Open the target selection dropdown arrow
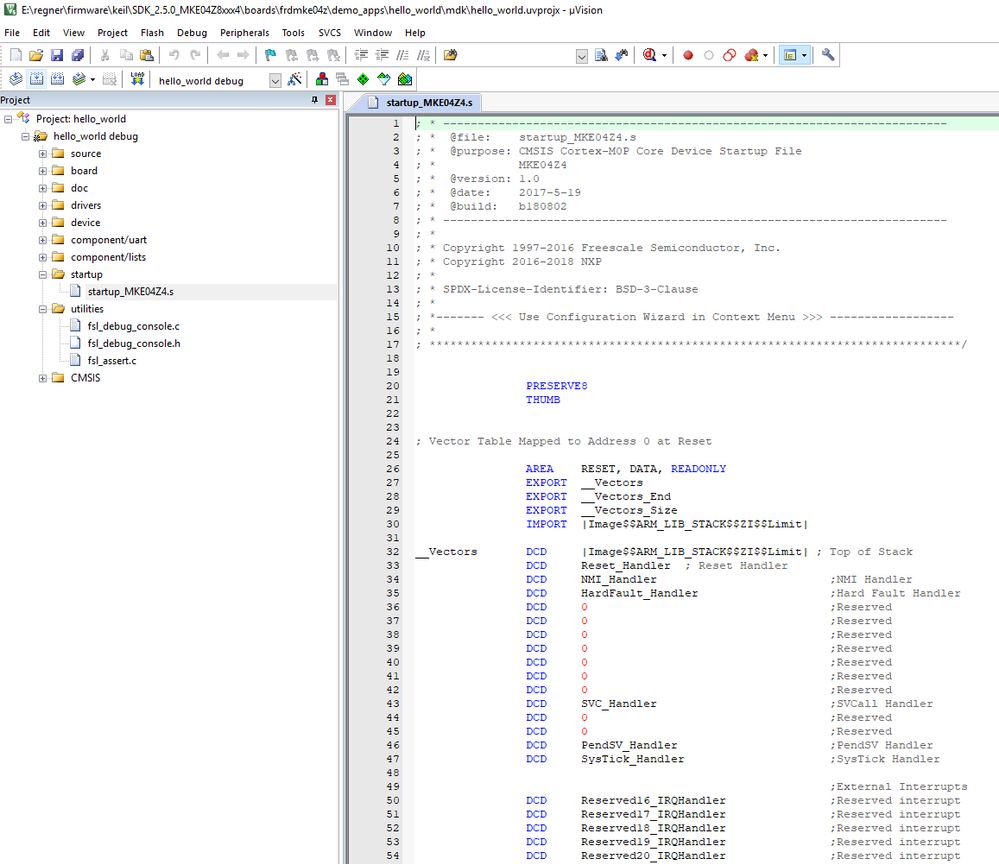This screenshot has width=999, height=864. (x=275, y=81)
